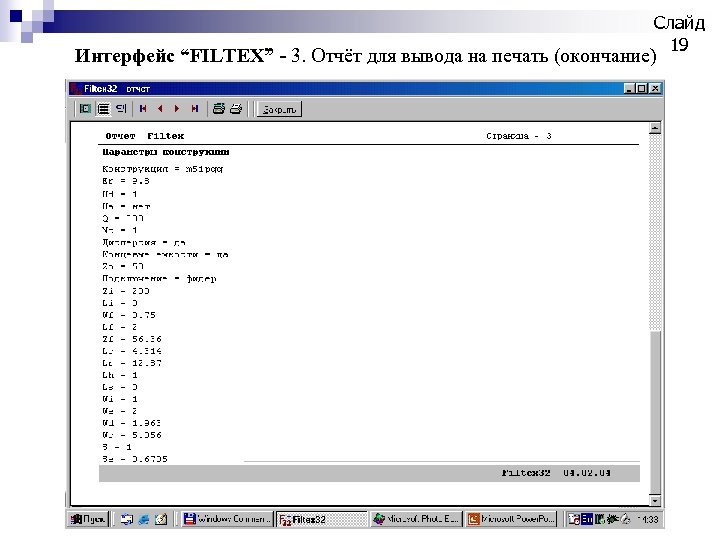
Task: Select header text 'Отчет Filtex'
Action: pyautogui.click(x=145, y=136)
